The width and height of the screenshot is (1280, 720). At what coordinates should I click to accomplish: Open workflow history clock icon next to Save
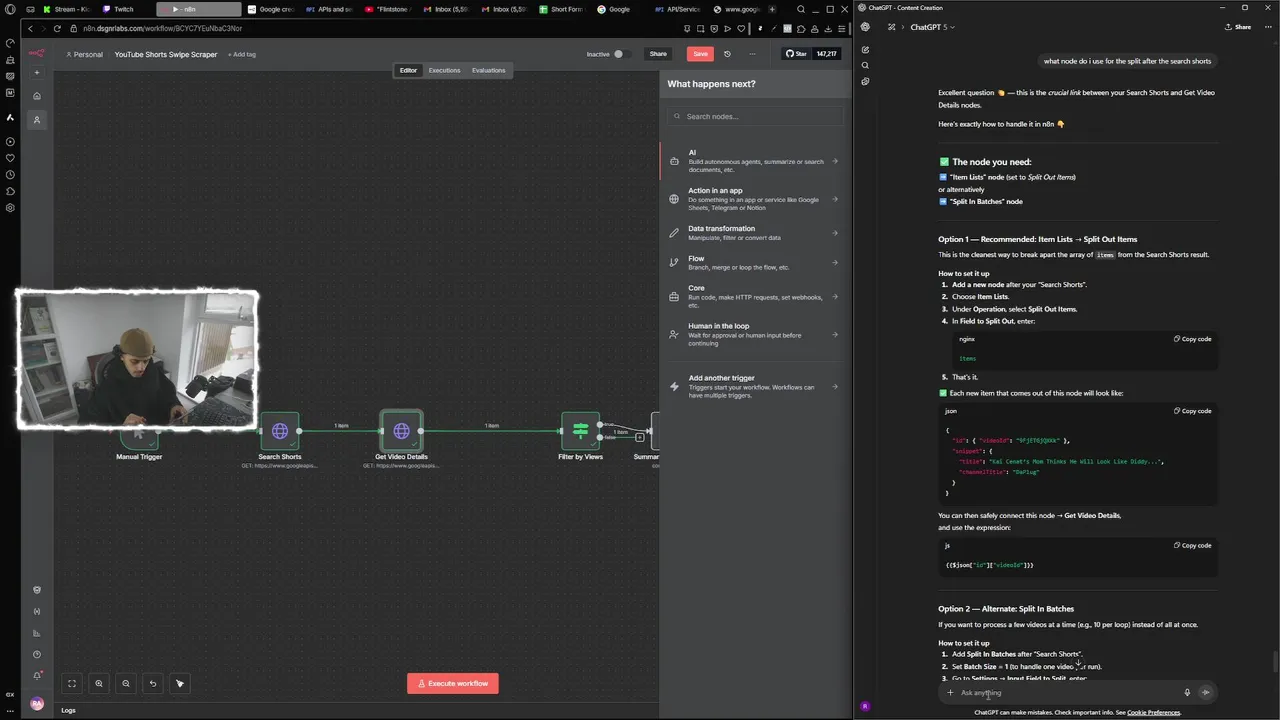click(x=727, y=54)
